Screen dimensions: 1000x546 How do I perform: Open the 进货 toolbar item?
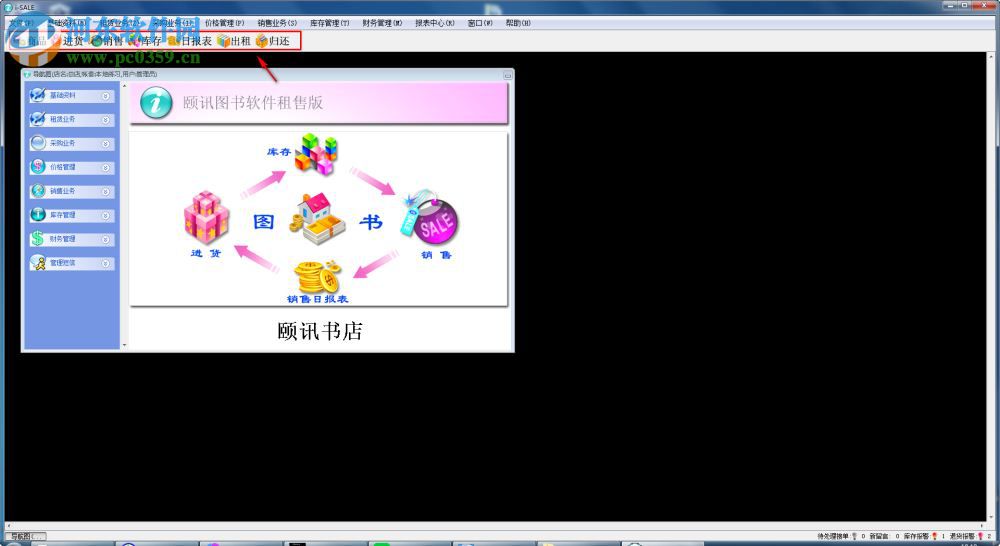pyautogui.click(x=68, y=41)
